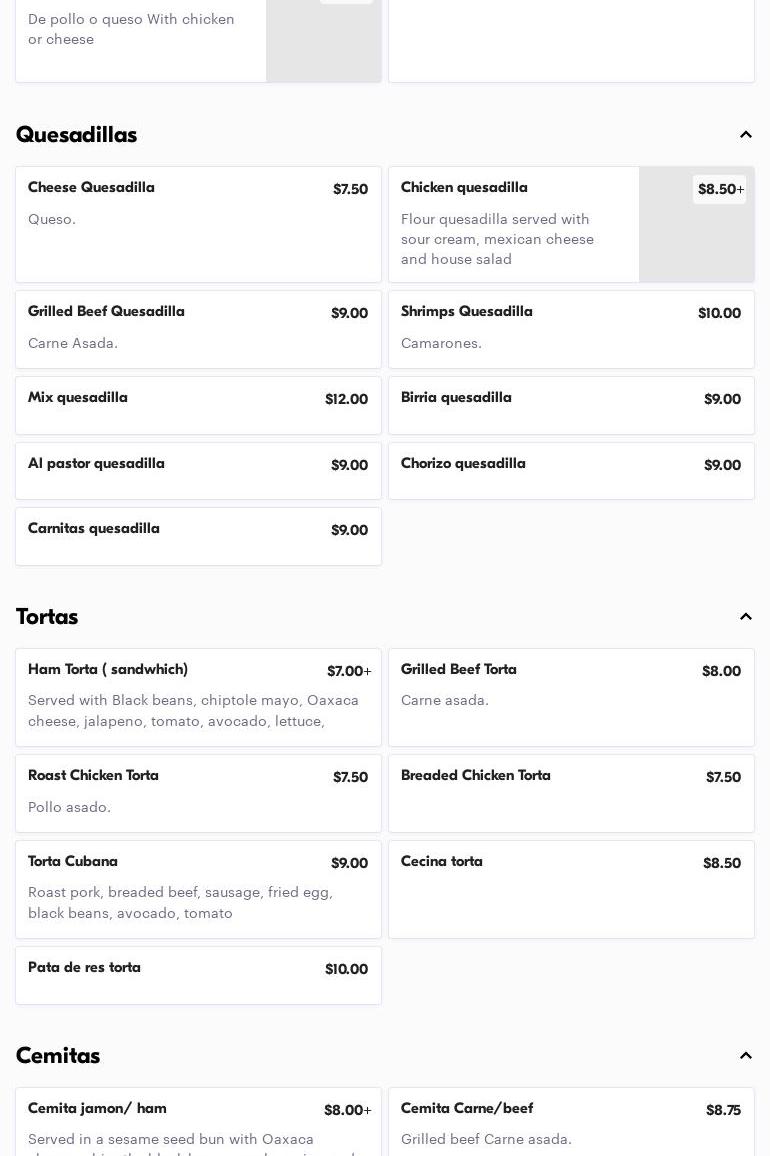Select the Mix quesadilla card
Screen dimensions: 770x1156
click(x=198, y=405)
